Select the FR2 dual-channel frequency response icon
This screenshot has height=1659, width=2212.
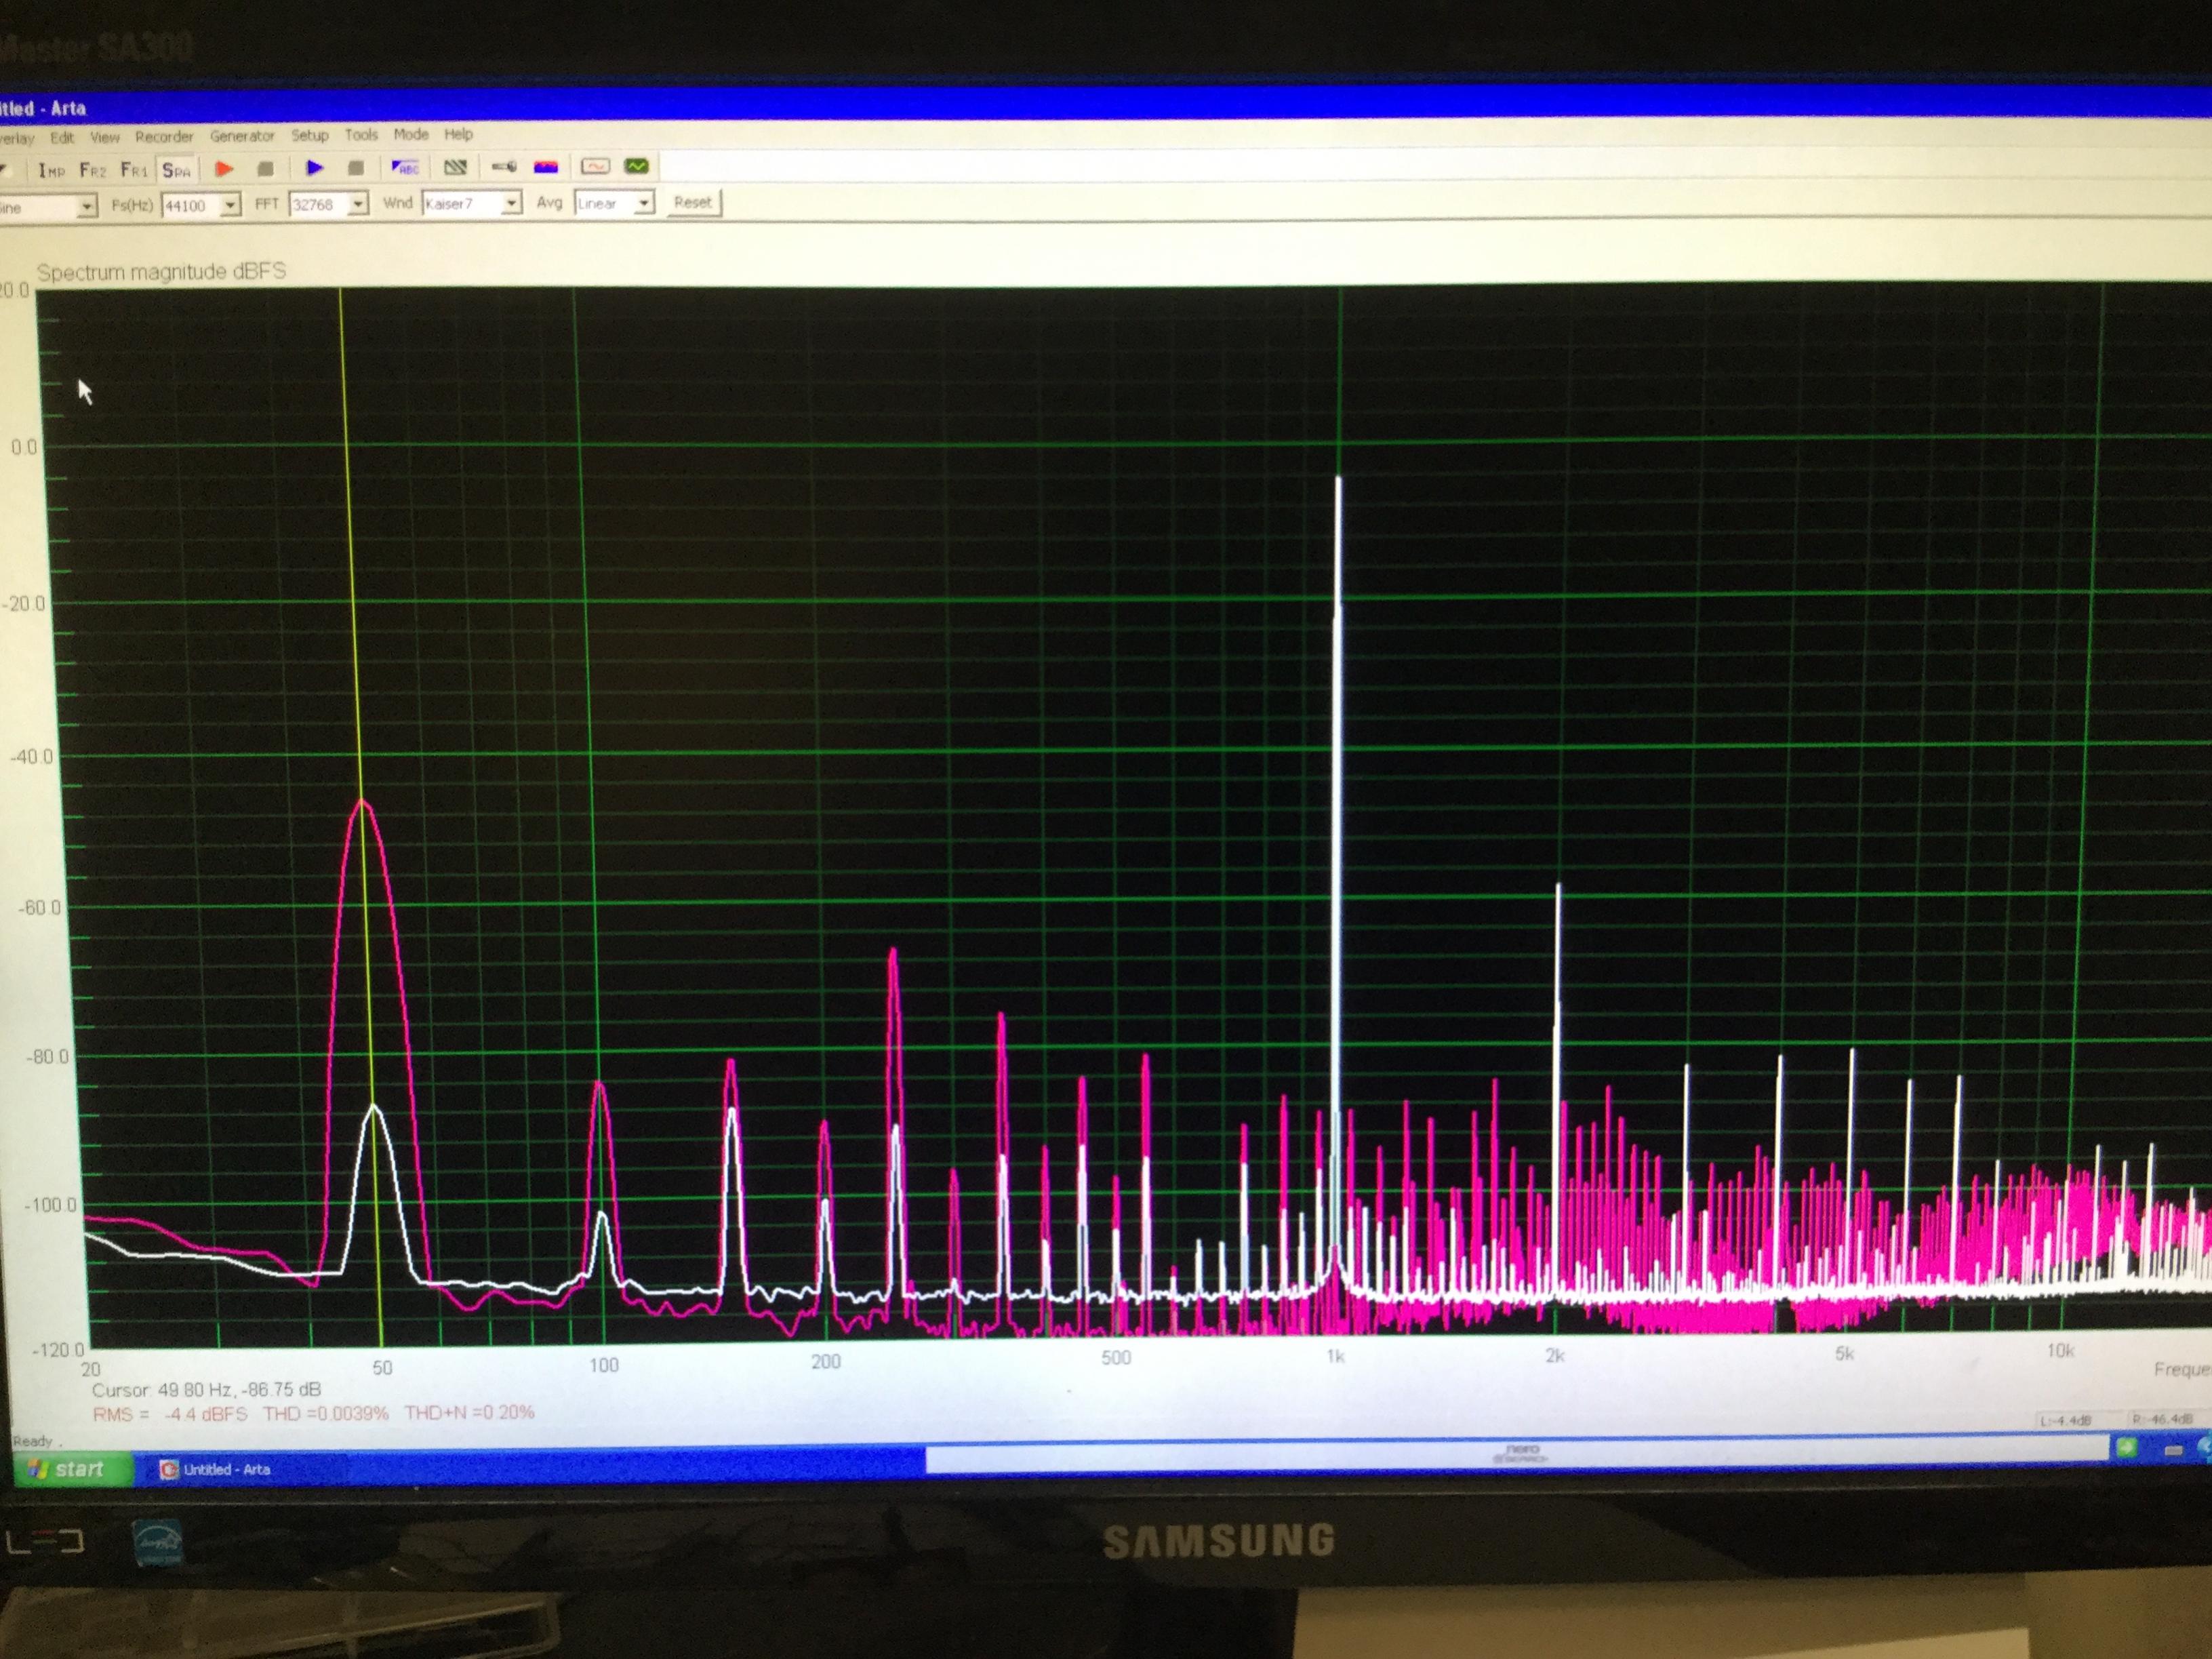pyautogui.click(x=92, y=170)
